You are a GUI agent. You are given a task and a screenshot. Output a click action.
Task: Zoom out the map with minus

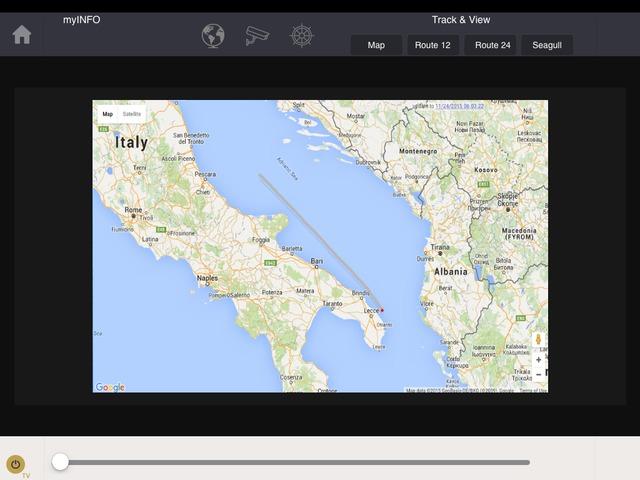[539, 375]
